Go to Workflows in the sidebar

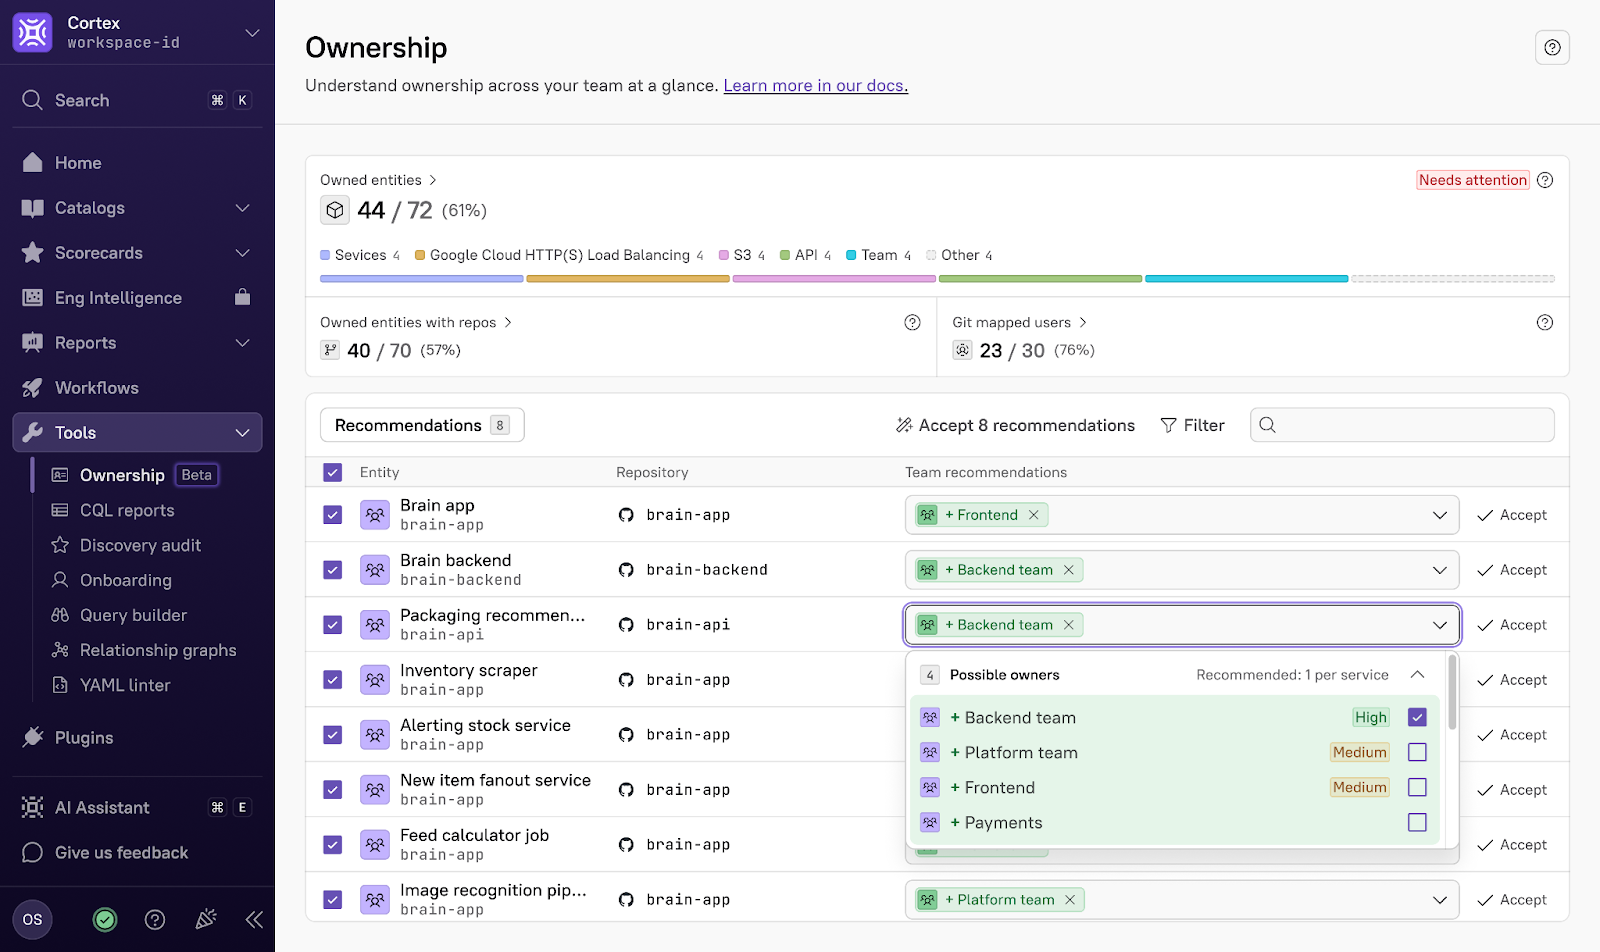click(x=96, y=388)
